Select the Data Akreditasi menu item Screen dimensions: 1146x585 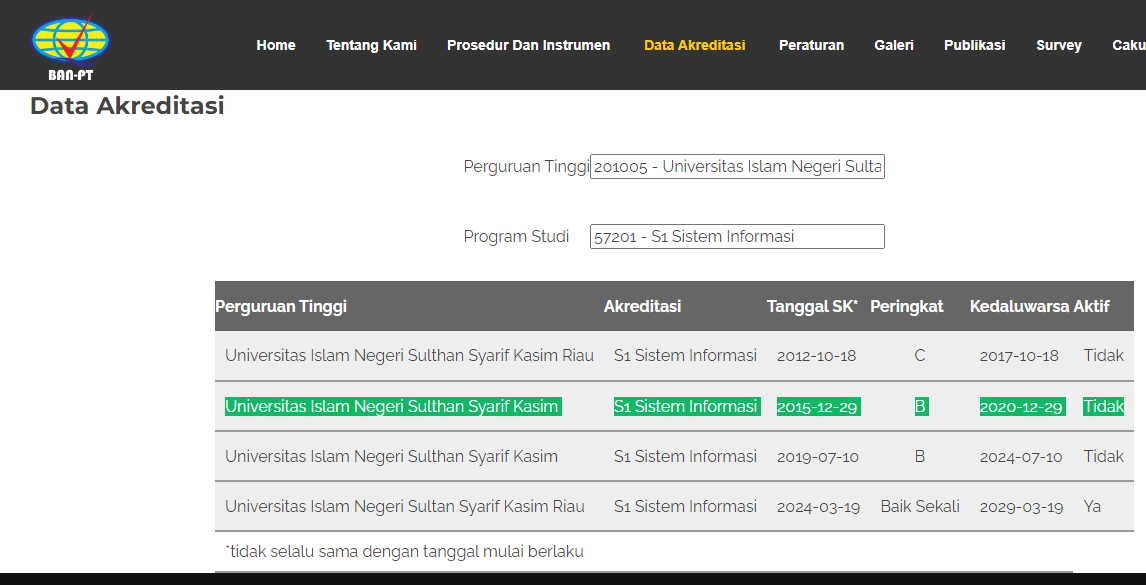(x=694, y=45)
